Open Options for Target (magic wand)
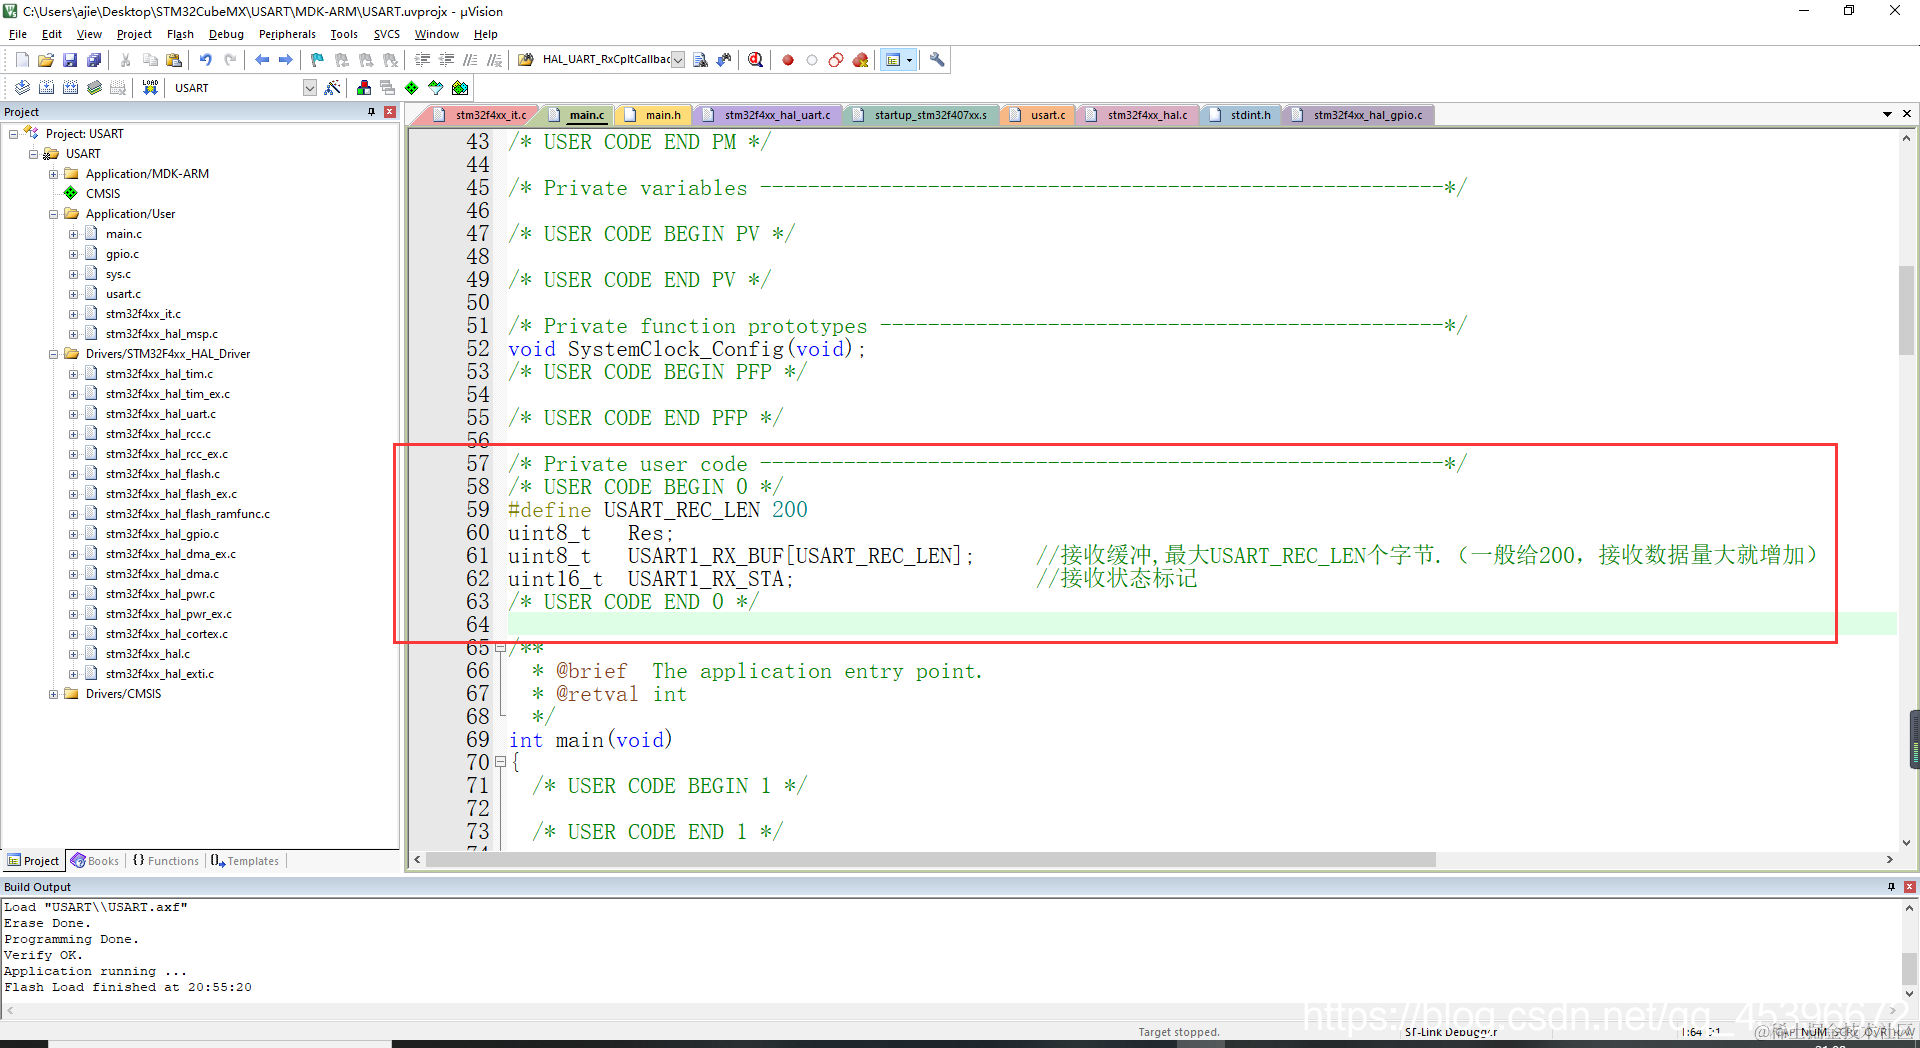This screenshot has height=1048, width=1920. [x=333, y=88]
